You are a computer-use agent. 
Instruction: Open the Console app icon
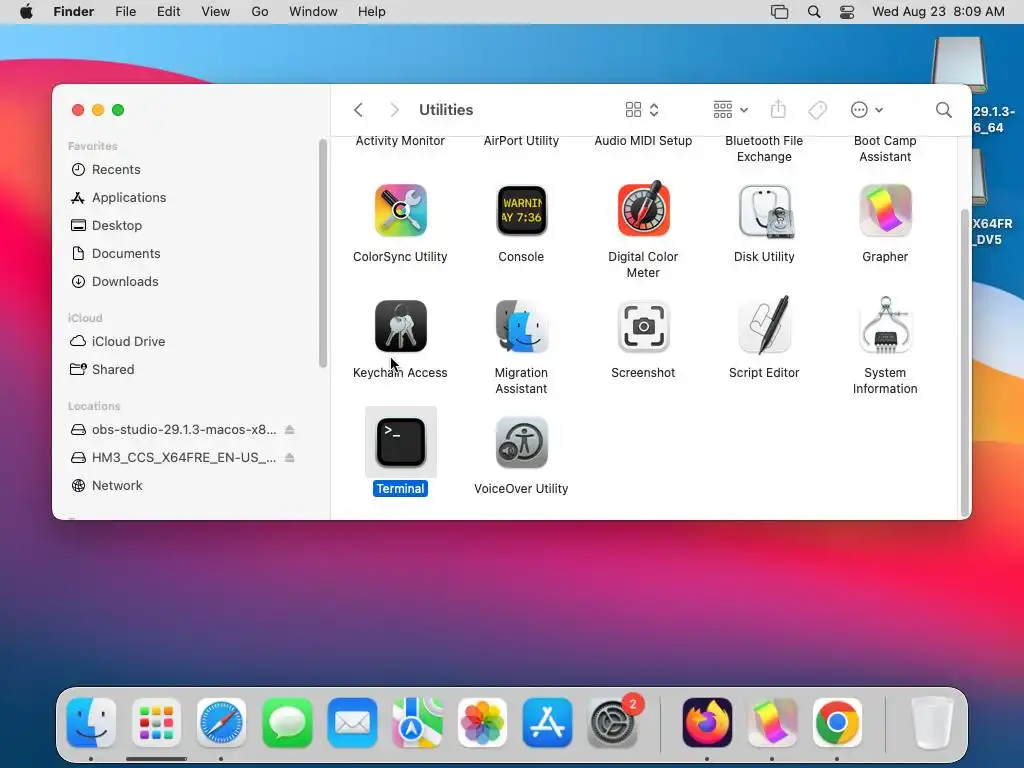coord(521,210)
